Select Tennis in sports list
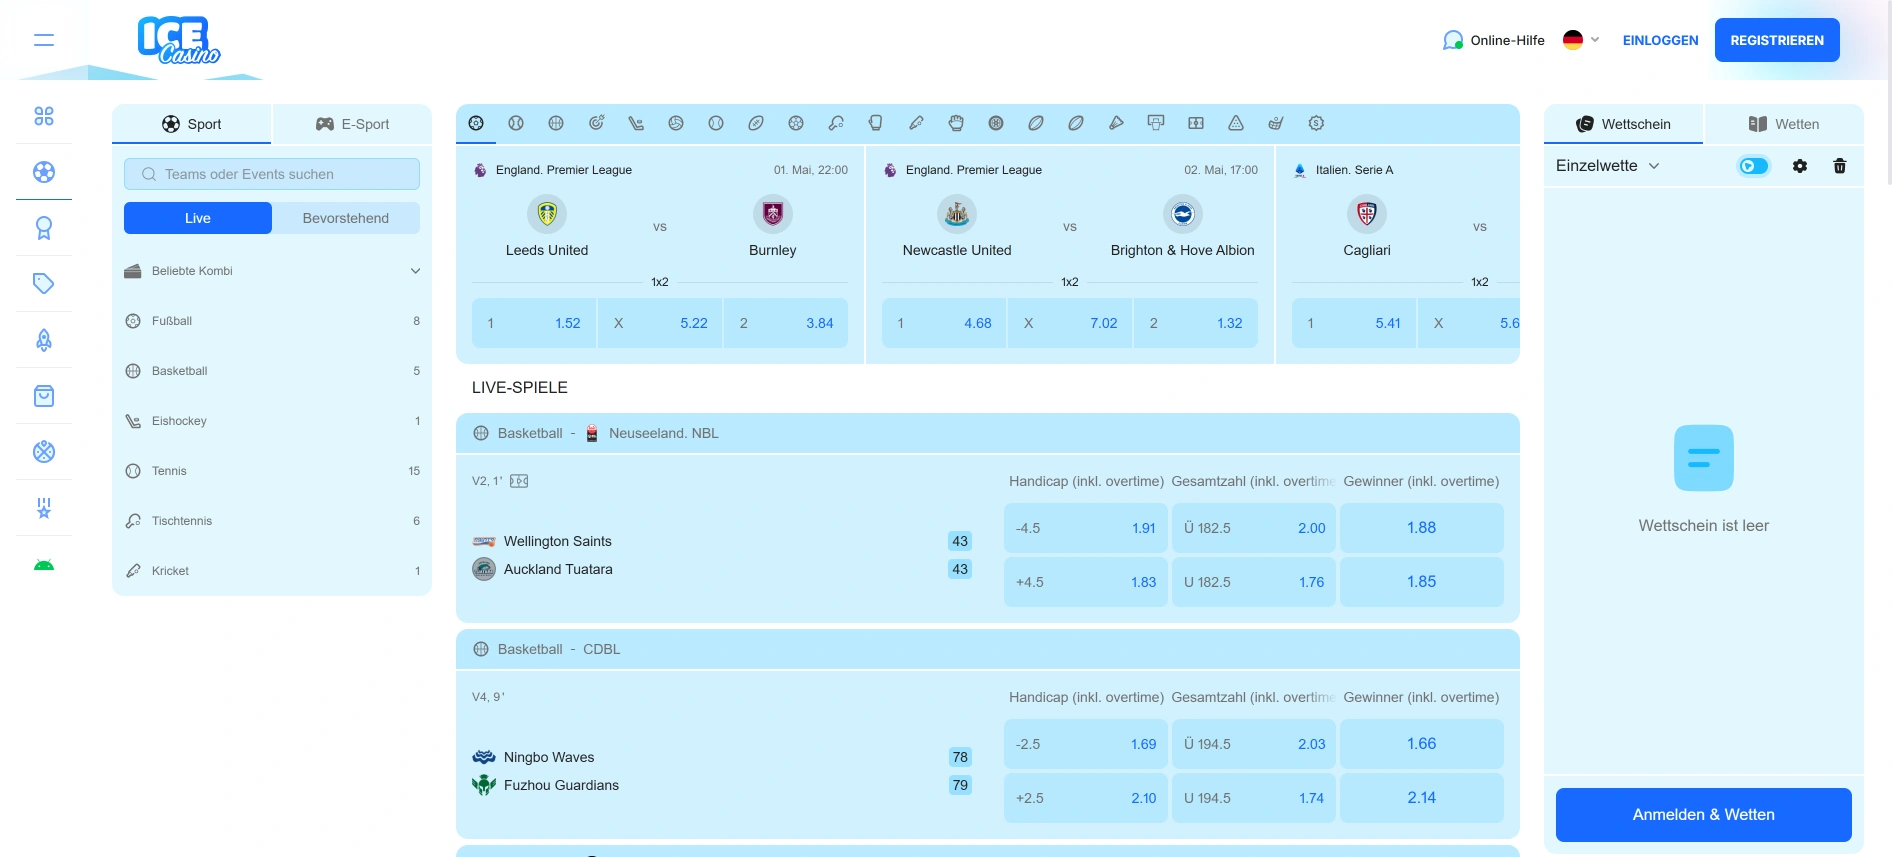This screenshot has width=1892, height=857. 272,471
